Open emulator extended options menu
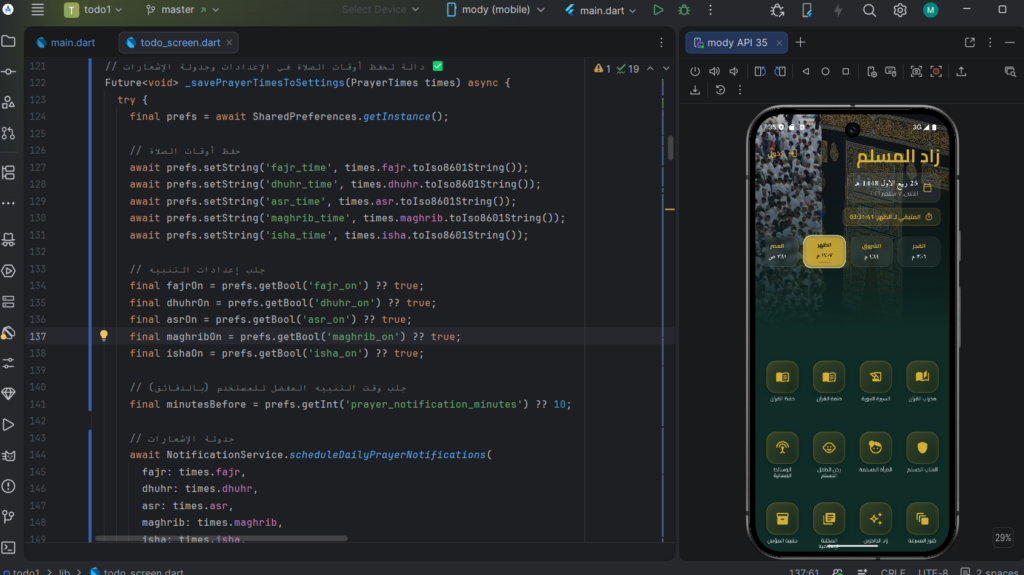The width and height of the screenshot is (1024, 575). point(740,90)
